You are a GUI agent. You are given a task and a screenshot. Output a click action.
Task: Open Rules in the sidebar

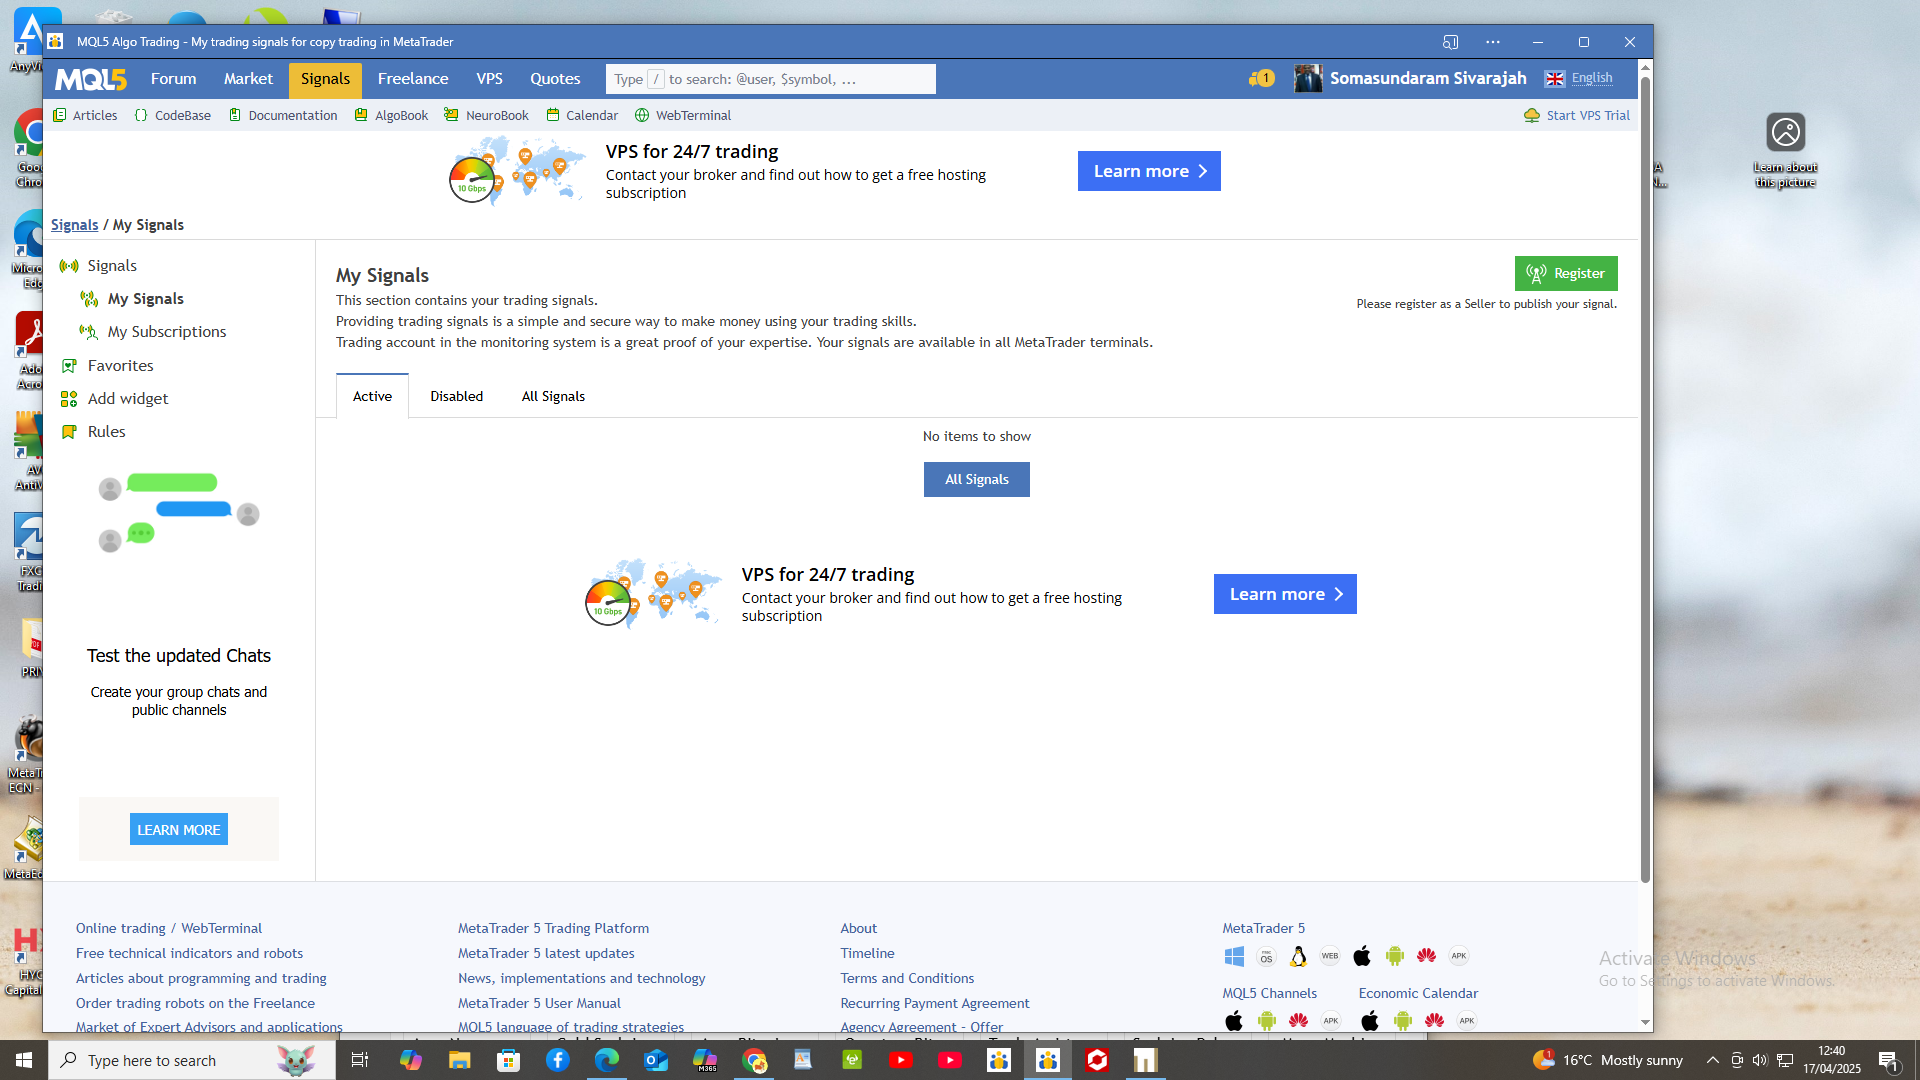coord(93,432)
